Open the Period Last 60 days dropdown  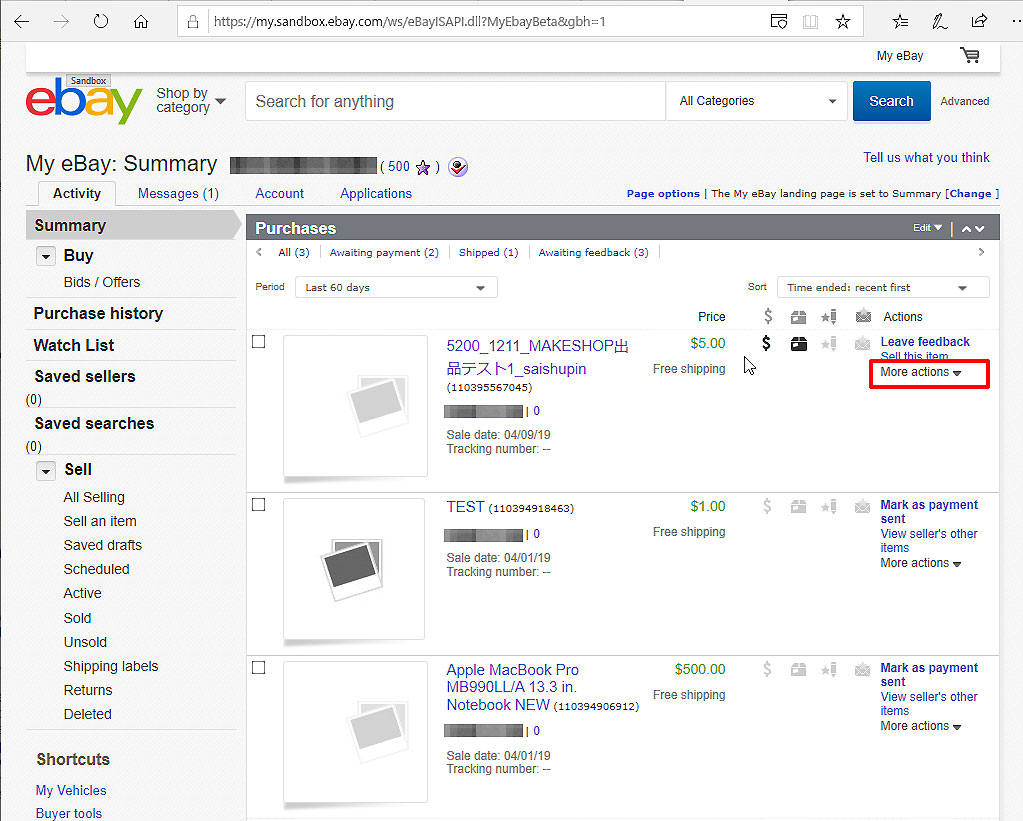(396, 288)
